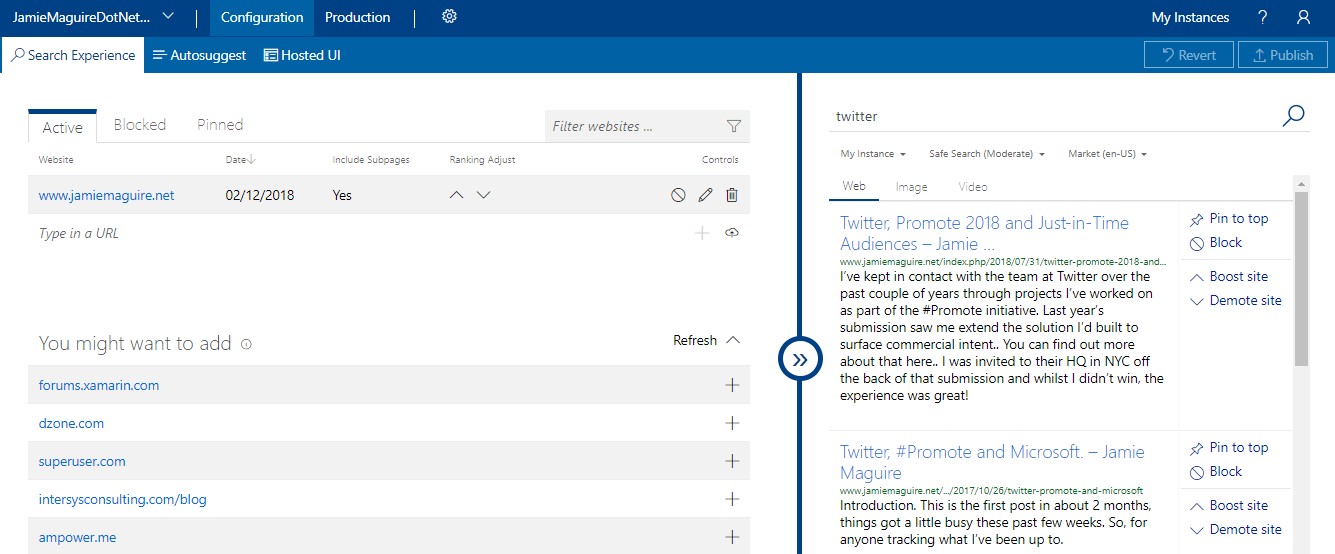Block www.jamiemaguire.net using the block icon

coord(678,196)
